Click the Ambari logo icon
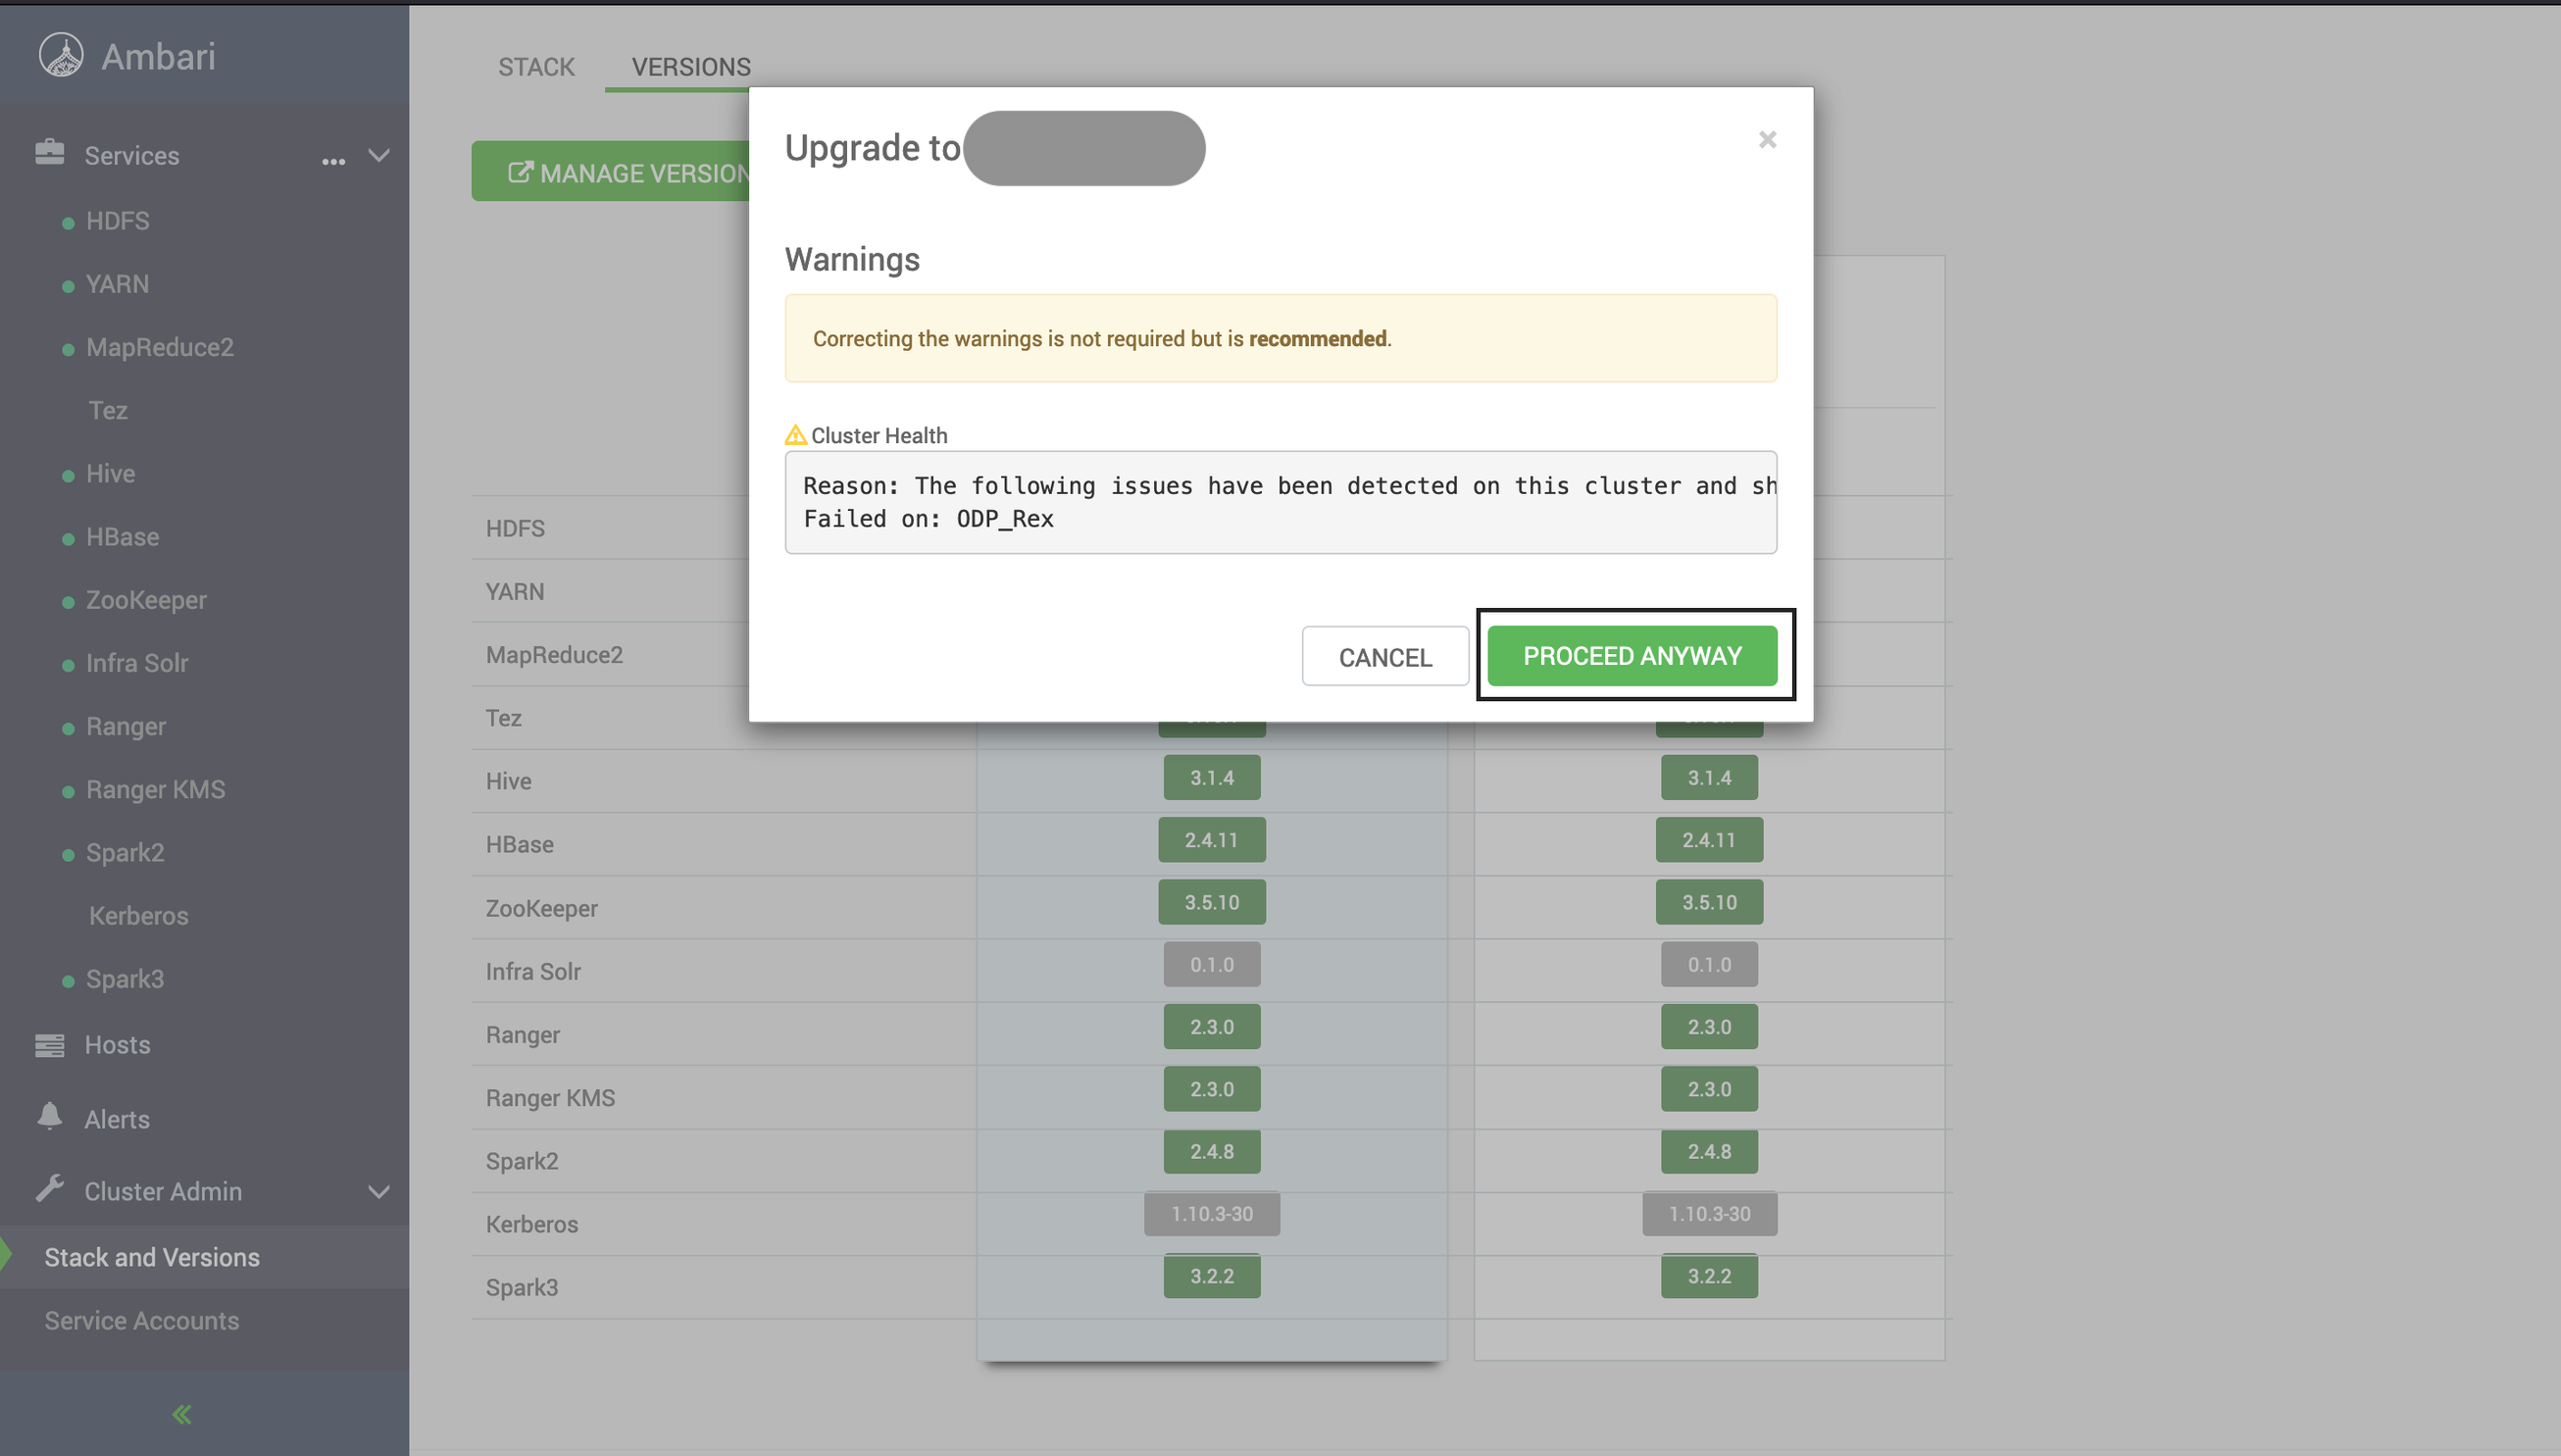This screenshot has width=2561, height=1456. [x=61, y=55]
